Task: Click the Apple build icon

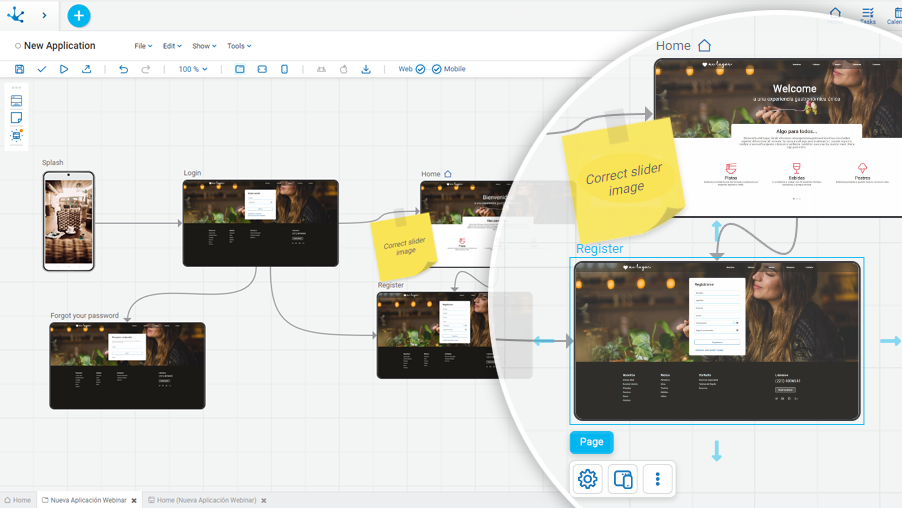Action: point(343,69)
